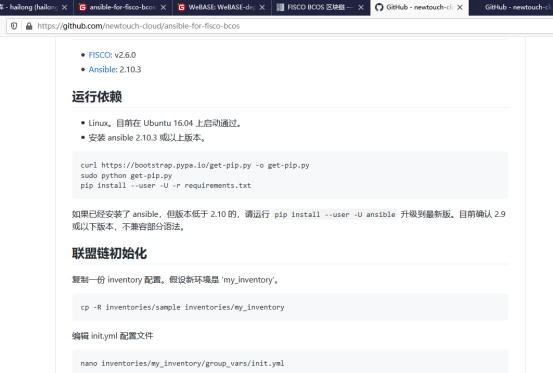The height and width of the screenshot is (373, 553).
Task: Open the Ansible link
Action: [x=103, y=69]
